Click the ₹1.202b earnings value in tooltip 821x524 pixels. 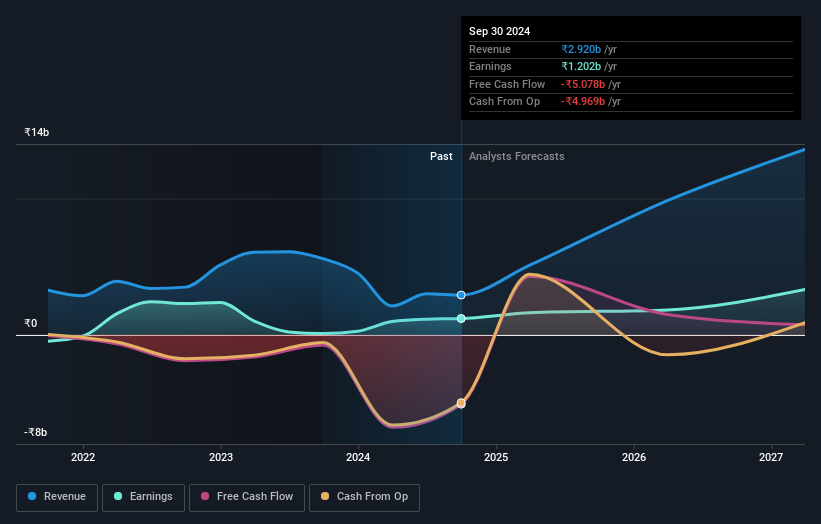click(581, 66)
